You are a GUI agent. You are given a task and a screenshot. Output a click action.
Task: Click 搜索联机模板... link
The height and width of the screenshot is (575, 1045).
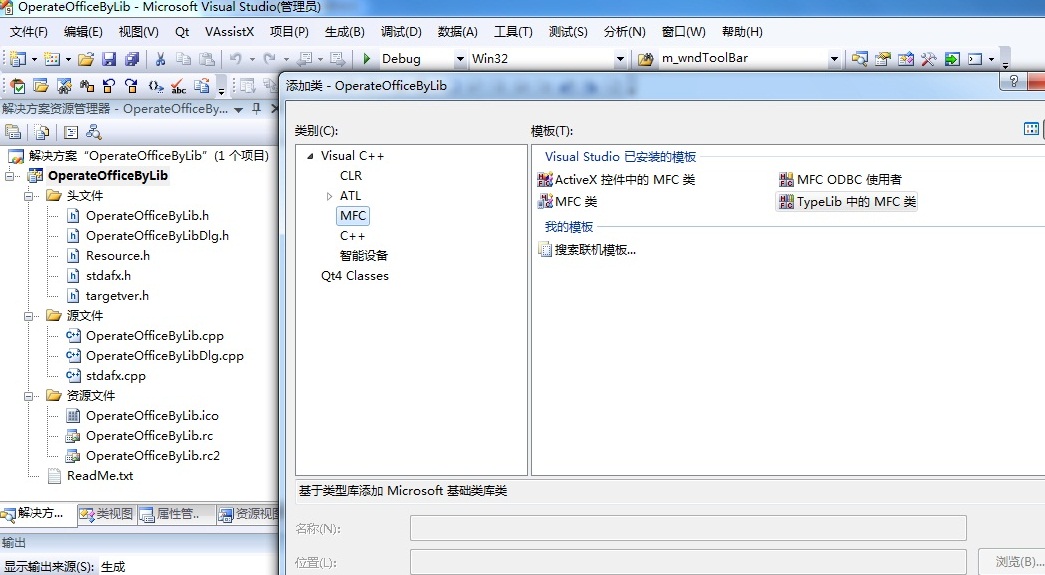(x=587, y=251)
